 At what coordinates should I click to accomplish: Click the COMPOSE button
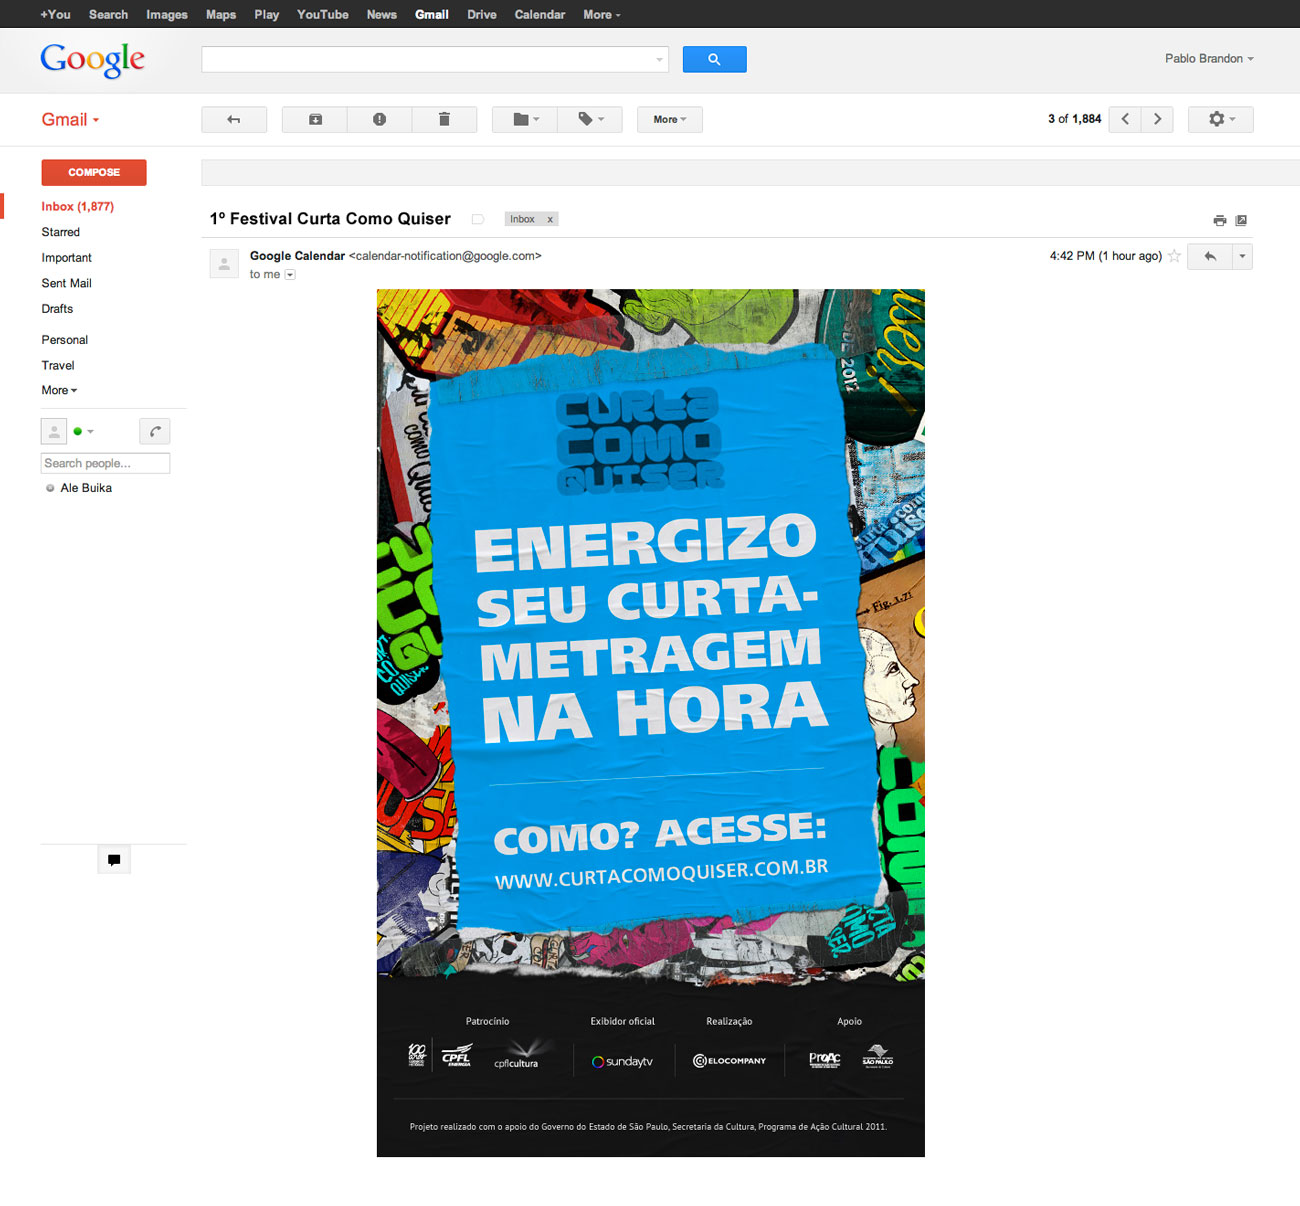[94, 173]
